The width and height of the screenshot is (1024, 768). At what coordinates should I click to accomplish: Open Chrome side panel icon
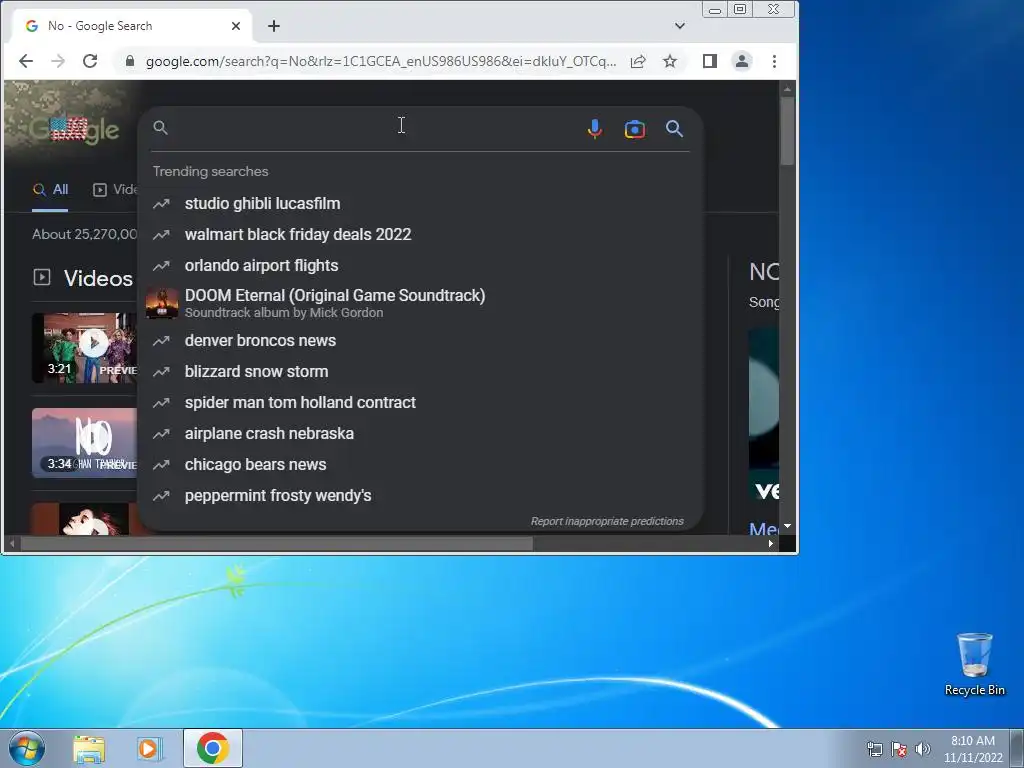coord(710,61)
